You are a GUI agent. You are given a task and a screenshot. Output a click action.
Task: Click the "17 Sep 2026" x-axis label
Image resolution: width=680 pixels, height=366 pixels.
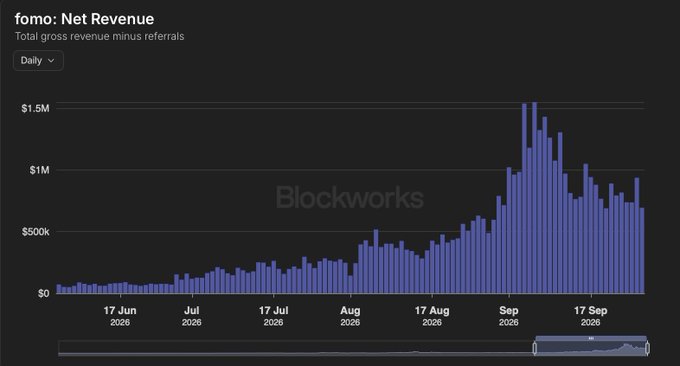(x=591, y=316)
